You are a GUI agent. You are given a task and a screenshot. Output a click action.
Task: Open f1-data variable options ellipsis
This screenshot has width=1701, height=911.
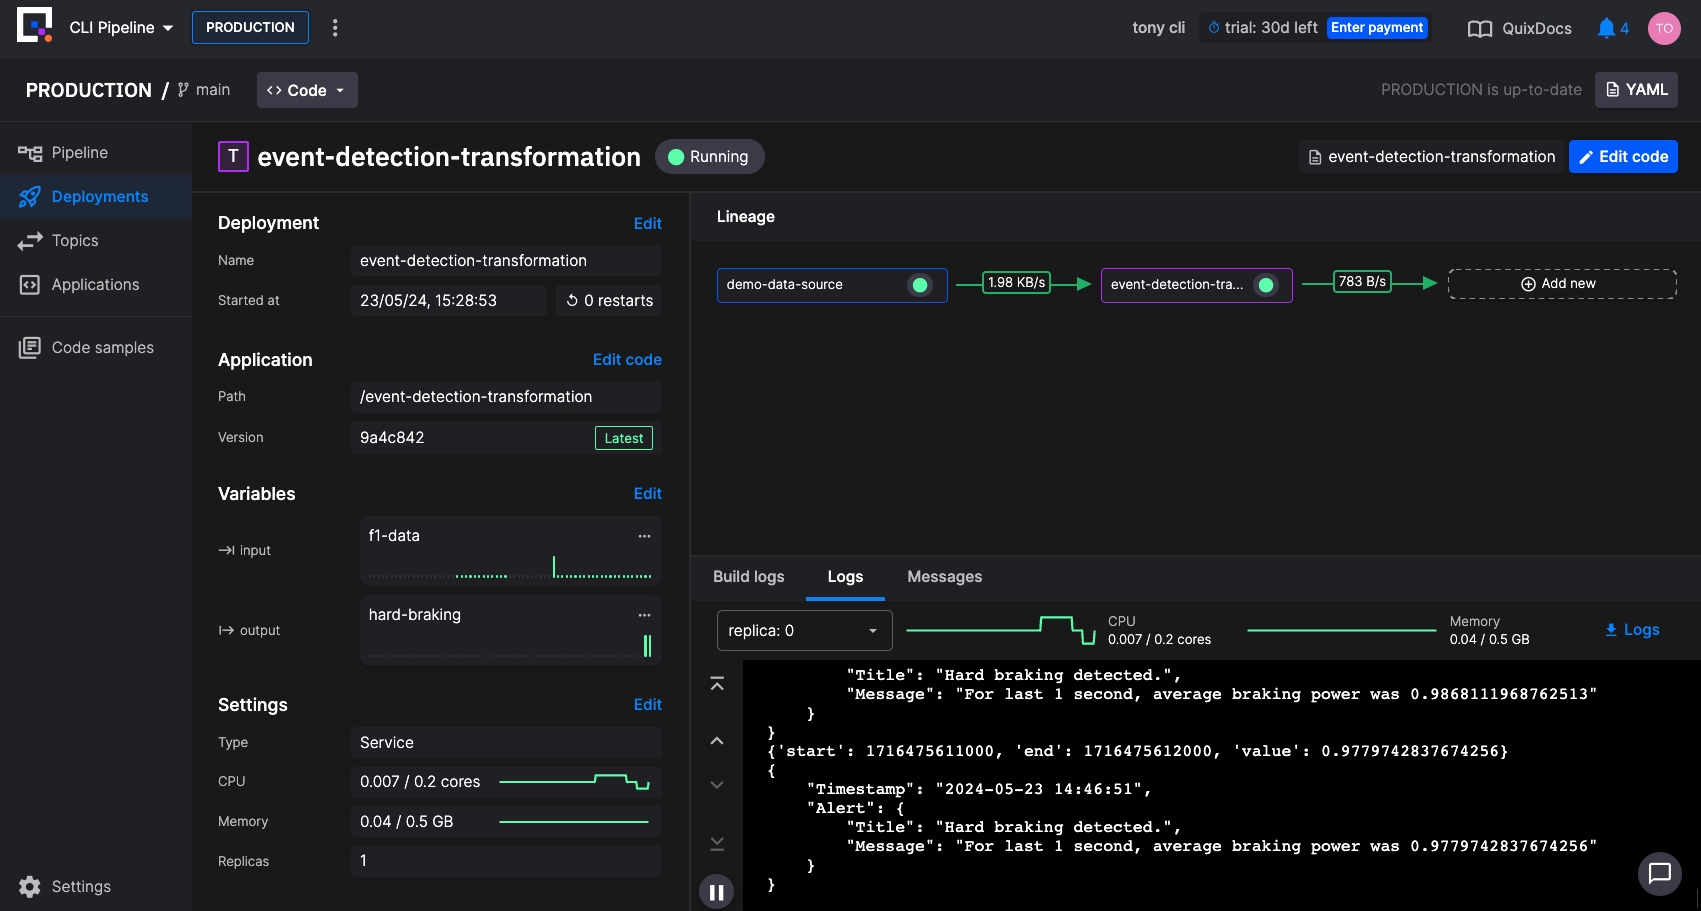[x=644, y=536]
